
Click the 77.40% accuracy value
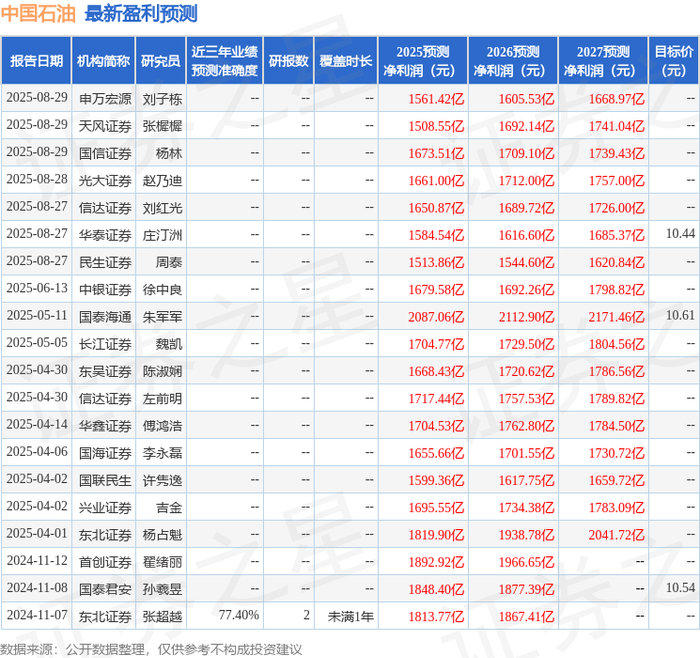(x=239, y=615)
